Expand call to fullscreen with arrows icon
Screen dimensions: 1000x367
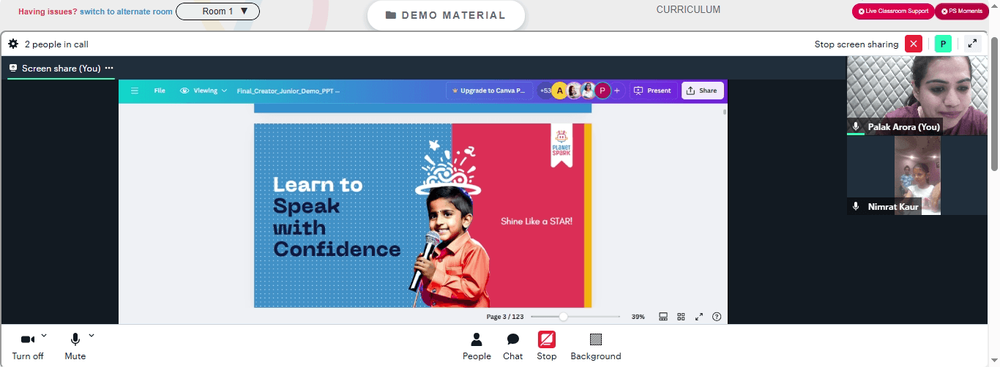[x=972, y=44]
